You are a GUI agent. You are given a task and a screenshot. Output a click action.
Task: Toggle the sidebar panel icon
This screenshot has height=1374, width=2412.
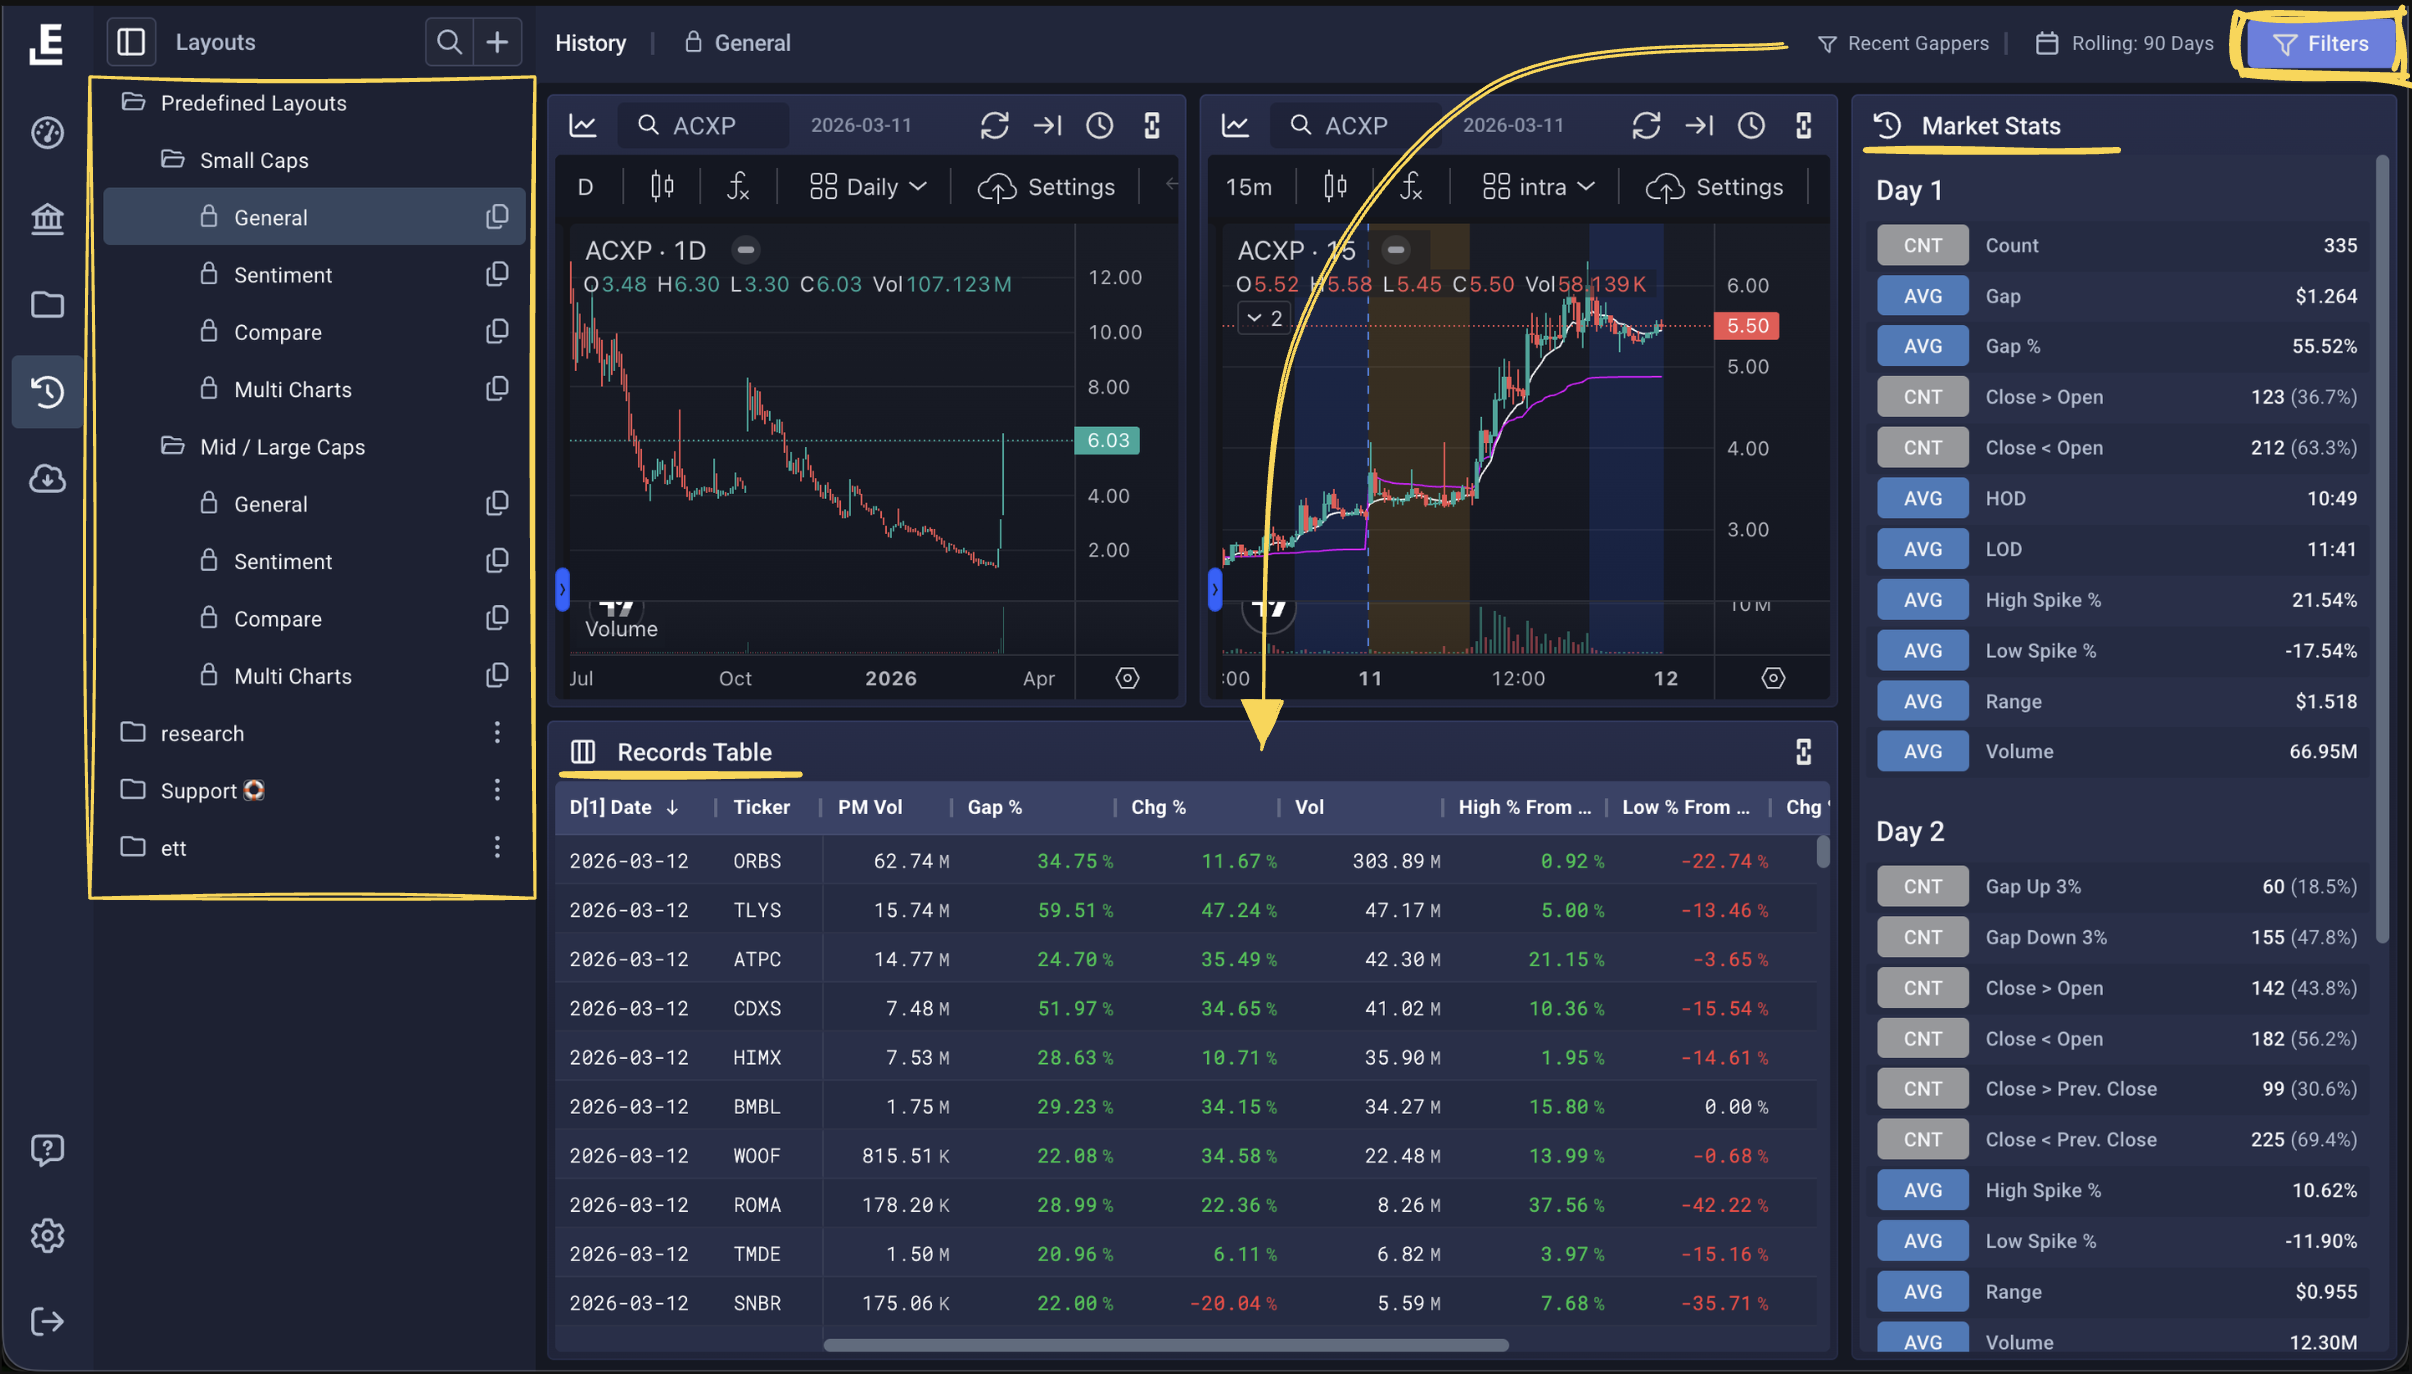(131, 42)
